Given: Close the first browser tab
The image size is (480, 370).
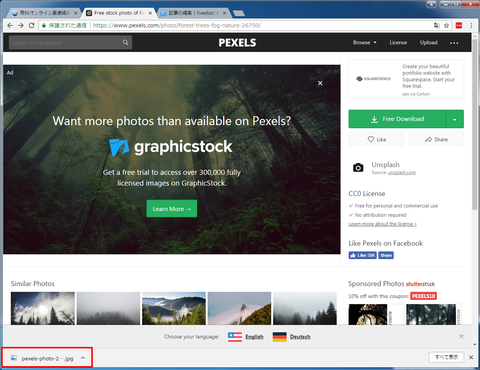Looking at the screenshot, I should [x=76, y=13].
